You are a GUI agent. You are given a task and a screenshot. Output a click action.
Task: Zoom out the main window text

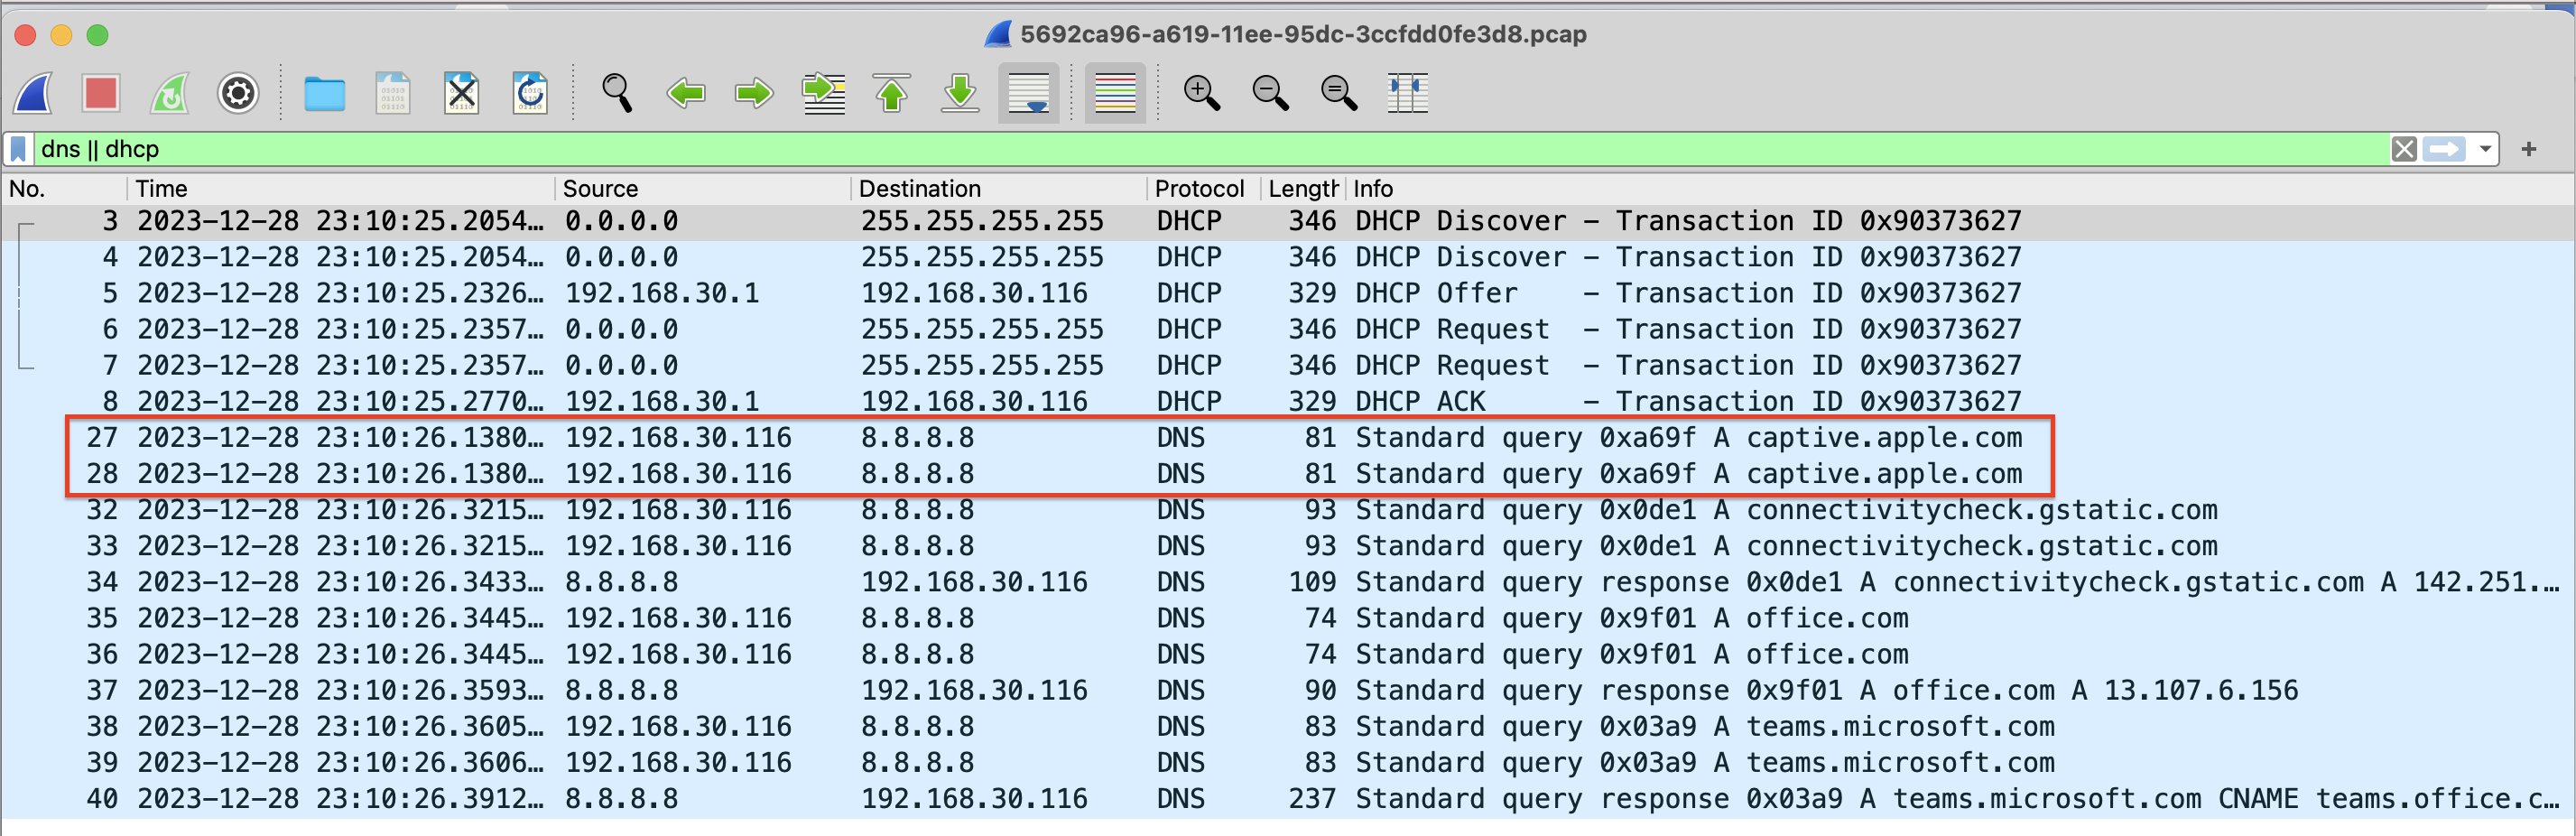[1270, 94]
